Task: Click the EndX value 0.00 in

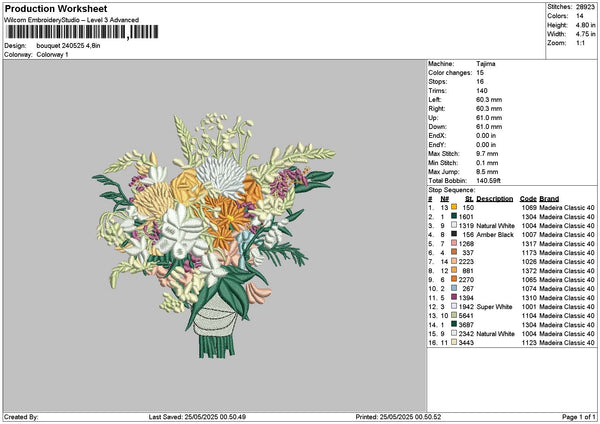Action: [486, 136]
